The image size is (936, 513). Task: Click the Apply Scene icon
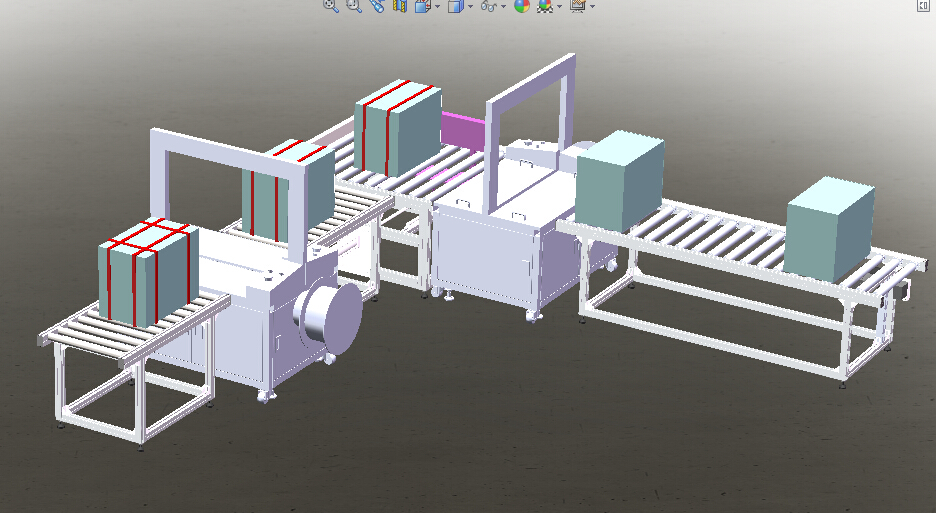click(544, 5)
